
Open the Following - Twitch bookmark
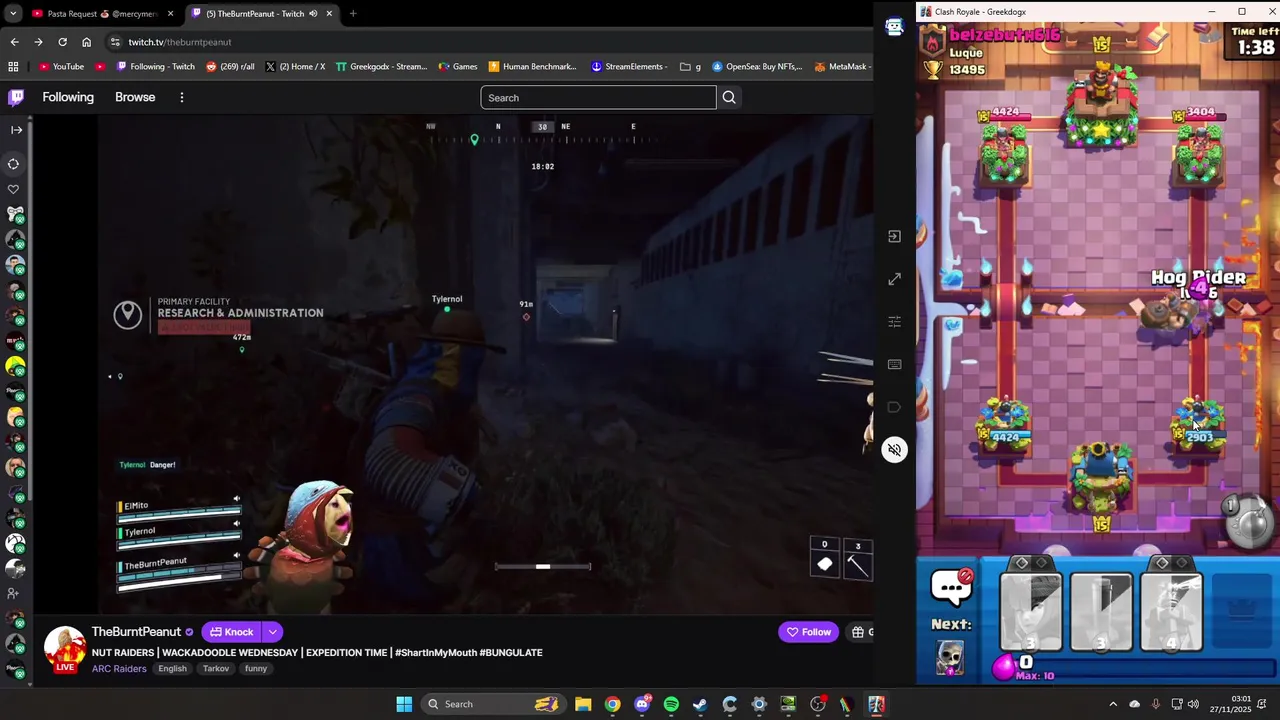155,67
